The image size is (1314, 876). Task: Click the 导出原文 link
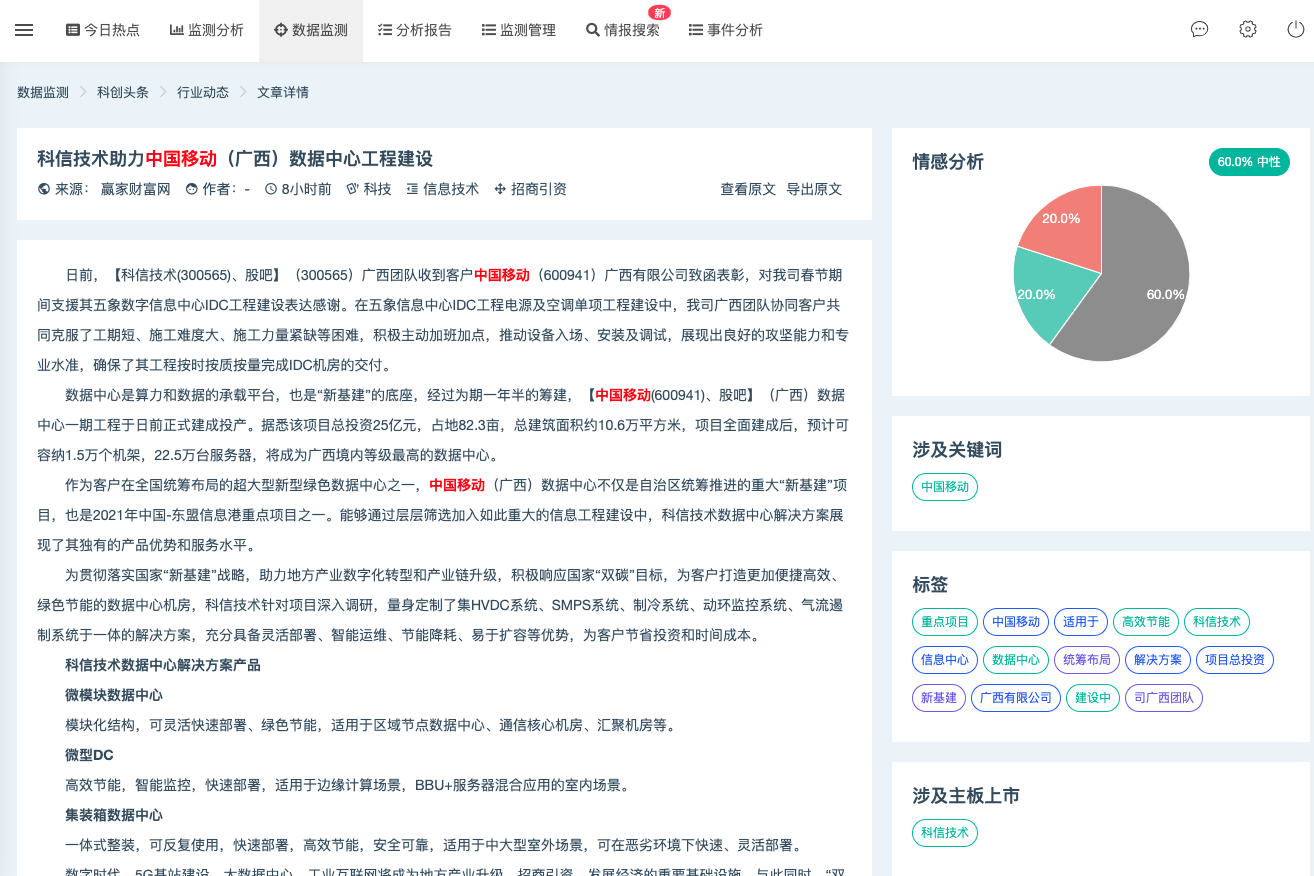815,188
